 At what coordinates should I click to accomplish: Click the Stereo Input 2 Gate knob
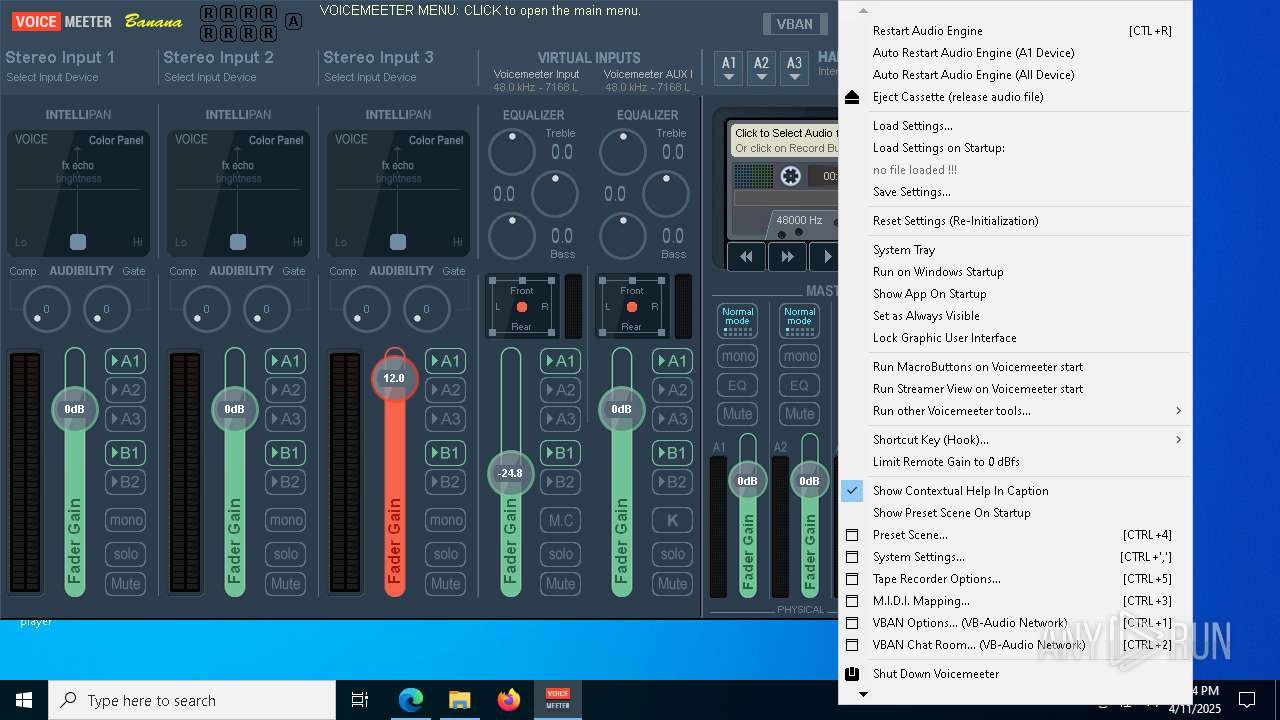click(266, 310)
